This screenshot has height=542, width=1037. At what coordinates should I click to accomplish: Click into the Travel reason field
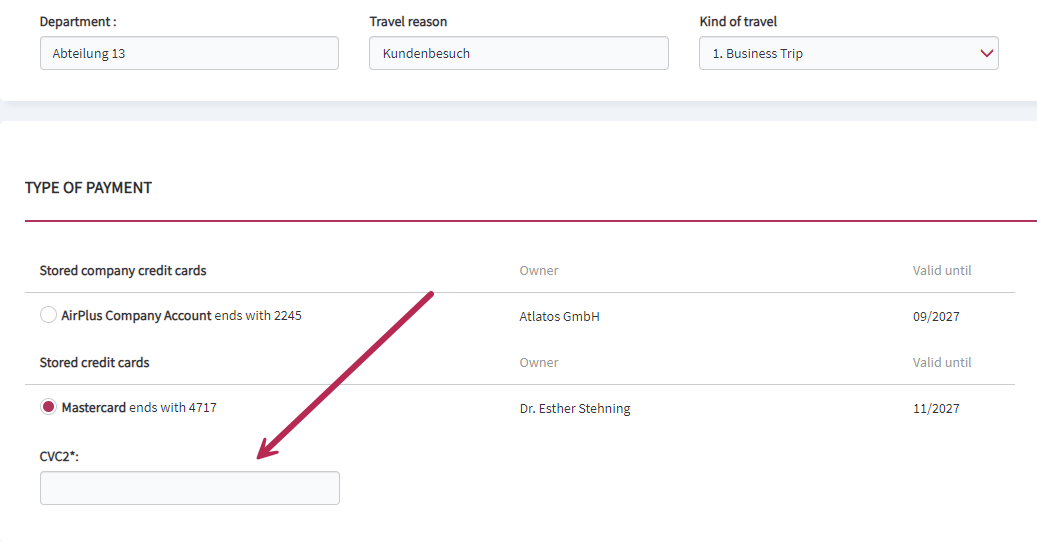coord(518,54)
